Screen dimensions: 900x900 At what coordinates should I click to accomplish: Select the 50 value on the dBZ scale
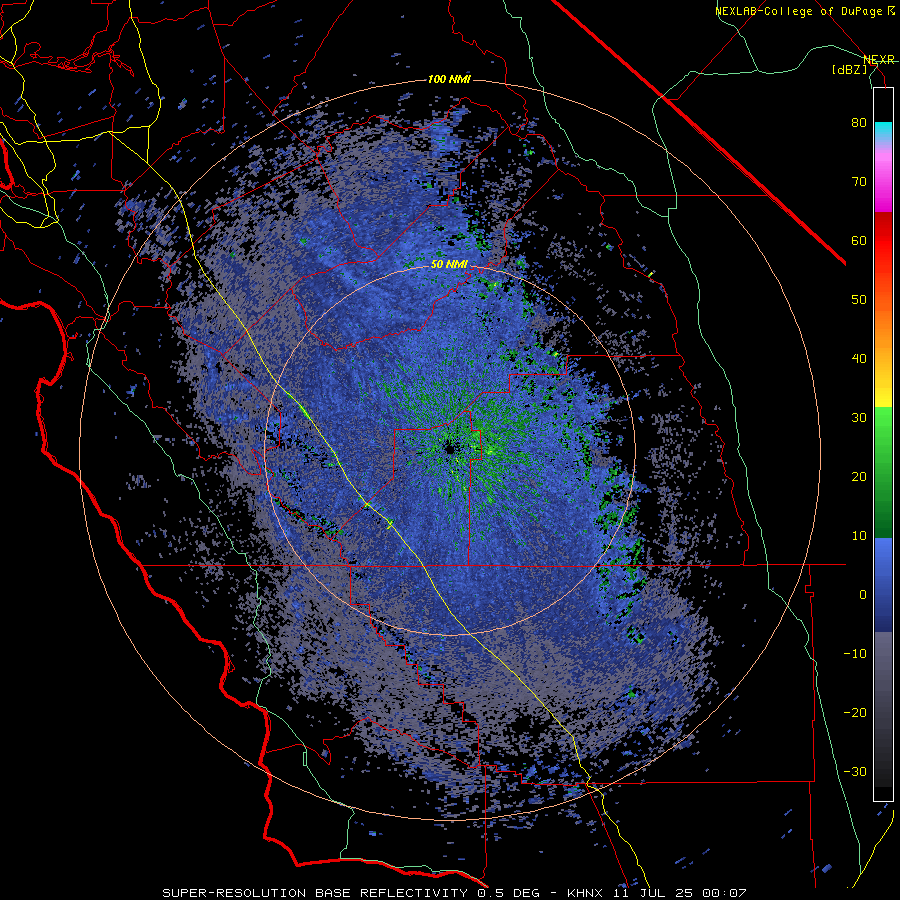pyautogui.click(x=859, y=300)
